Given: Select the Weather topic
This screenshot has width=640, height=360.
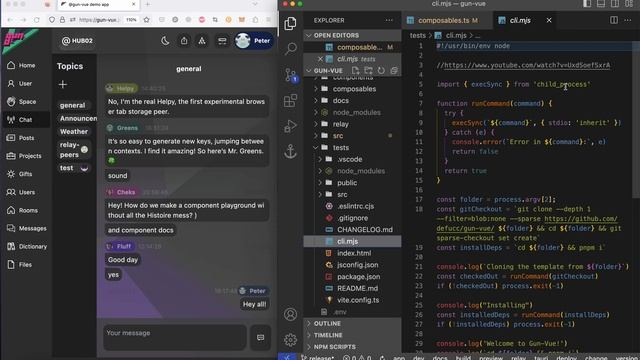Looking at the screenshot, I should point(74,131).
